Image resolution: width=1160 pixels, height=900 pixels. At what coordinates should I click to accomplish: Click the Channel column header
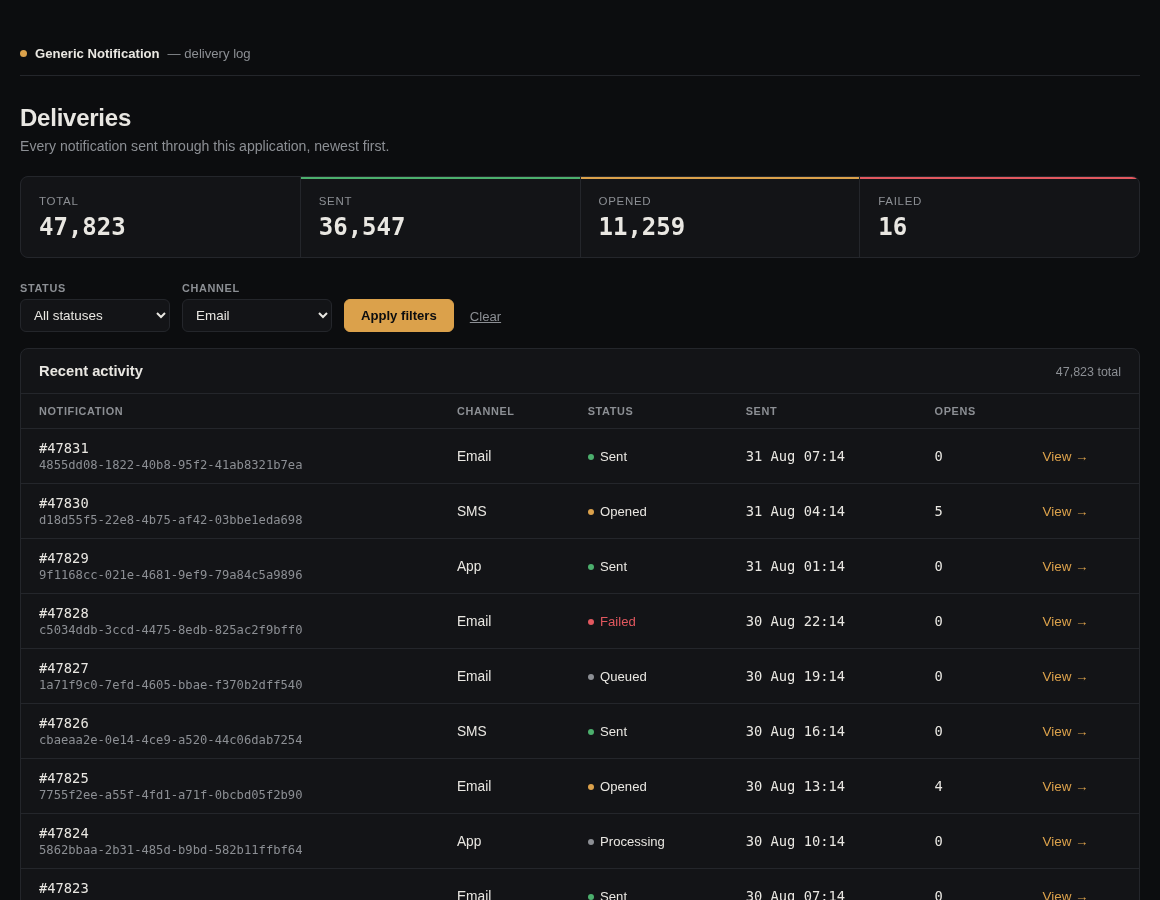tap(485, 411)
